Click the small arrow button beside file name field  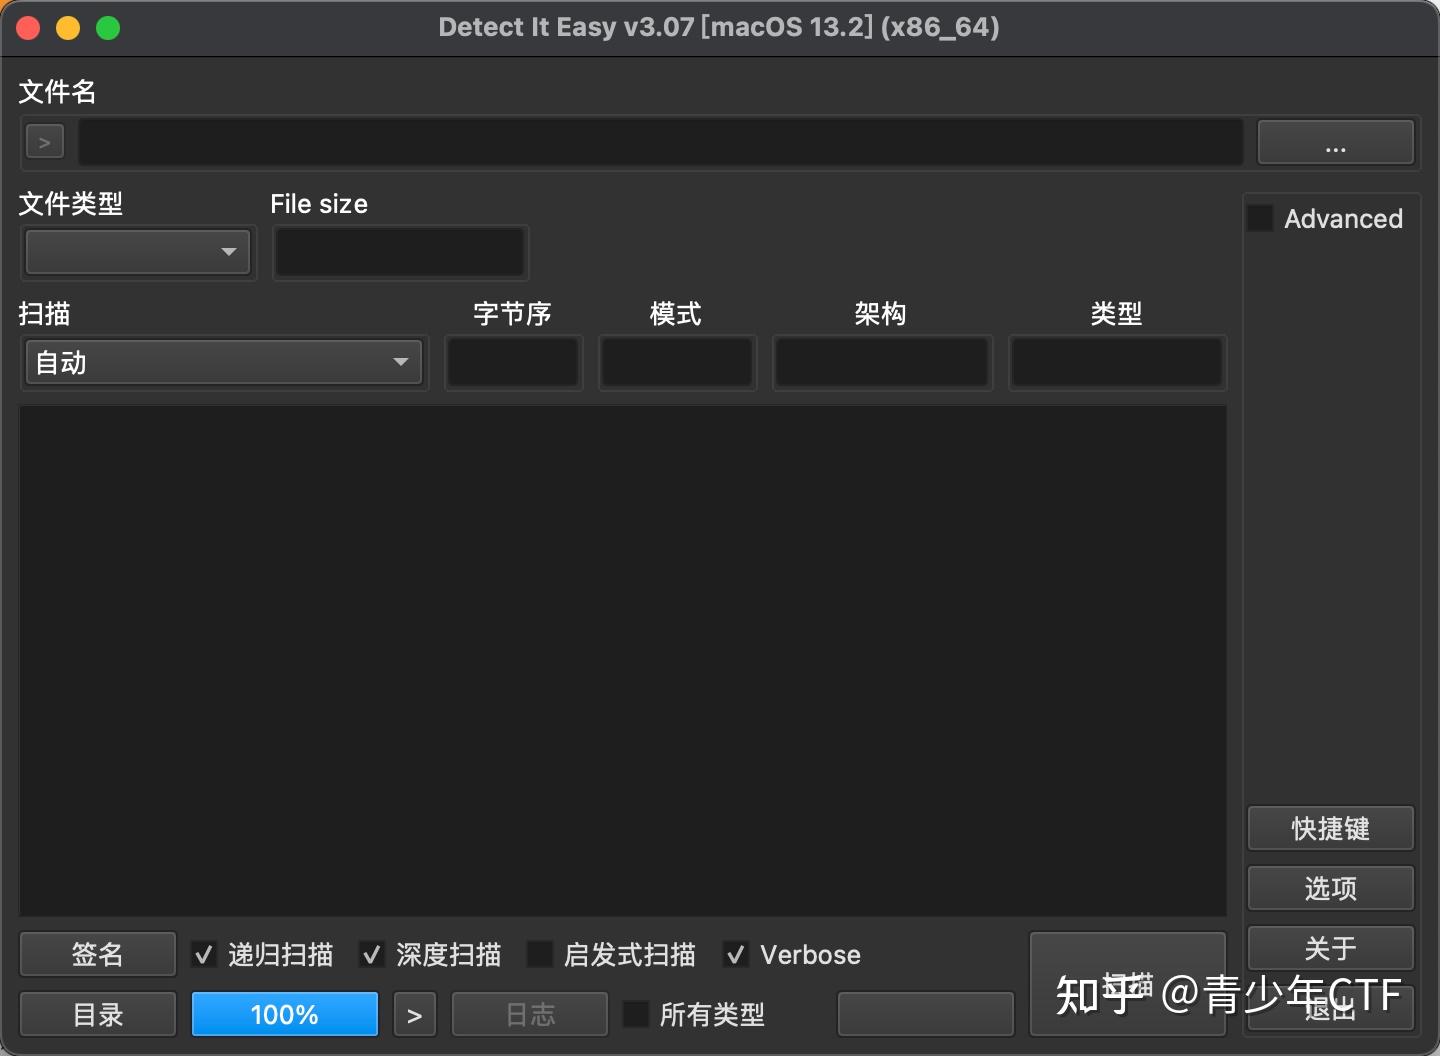(45, 142)
